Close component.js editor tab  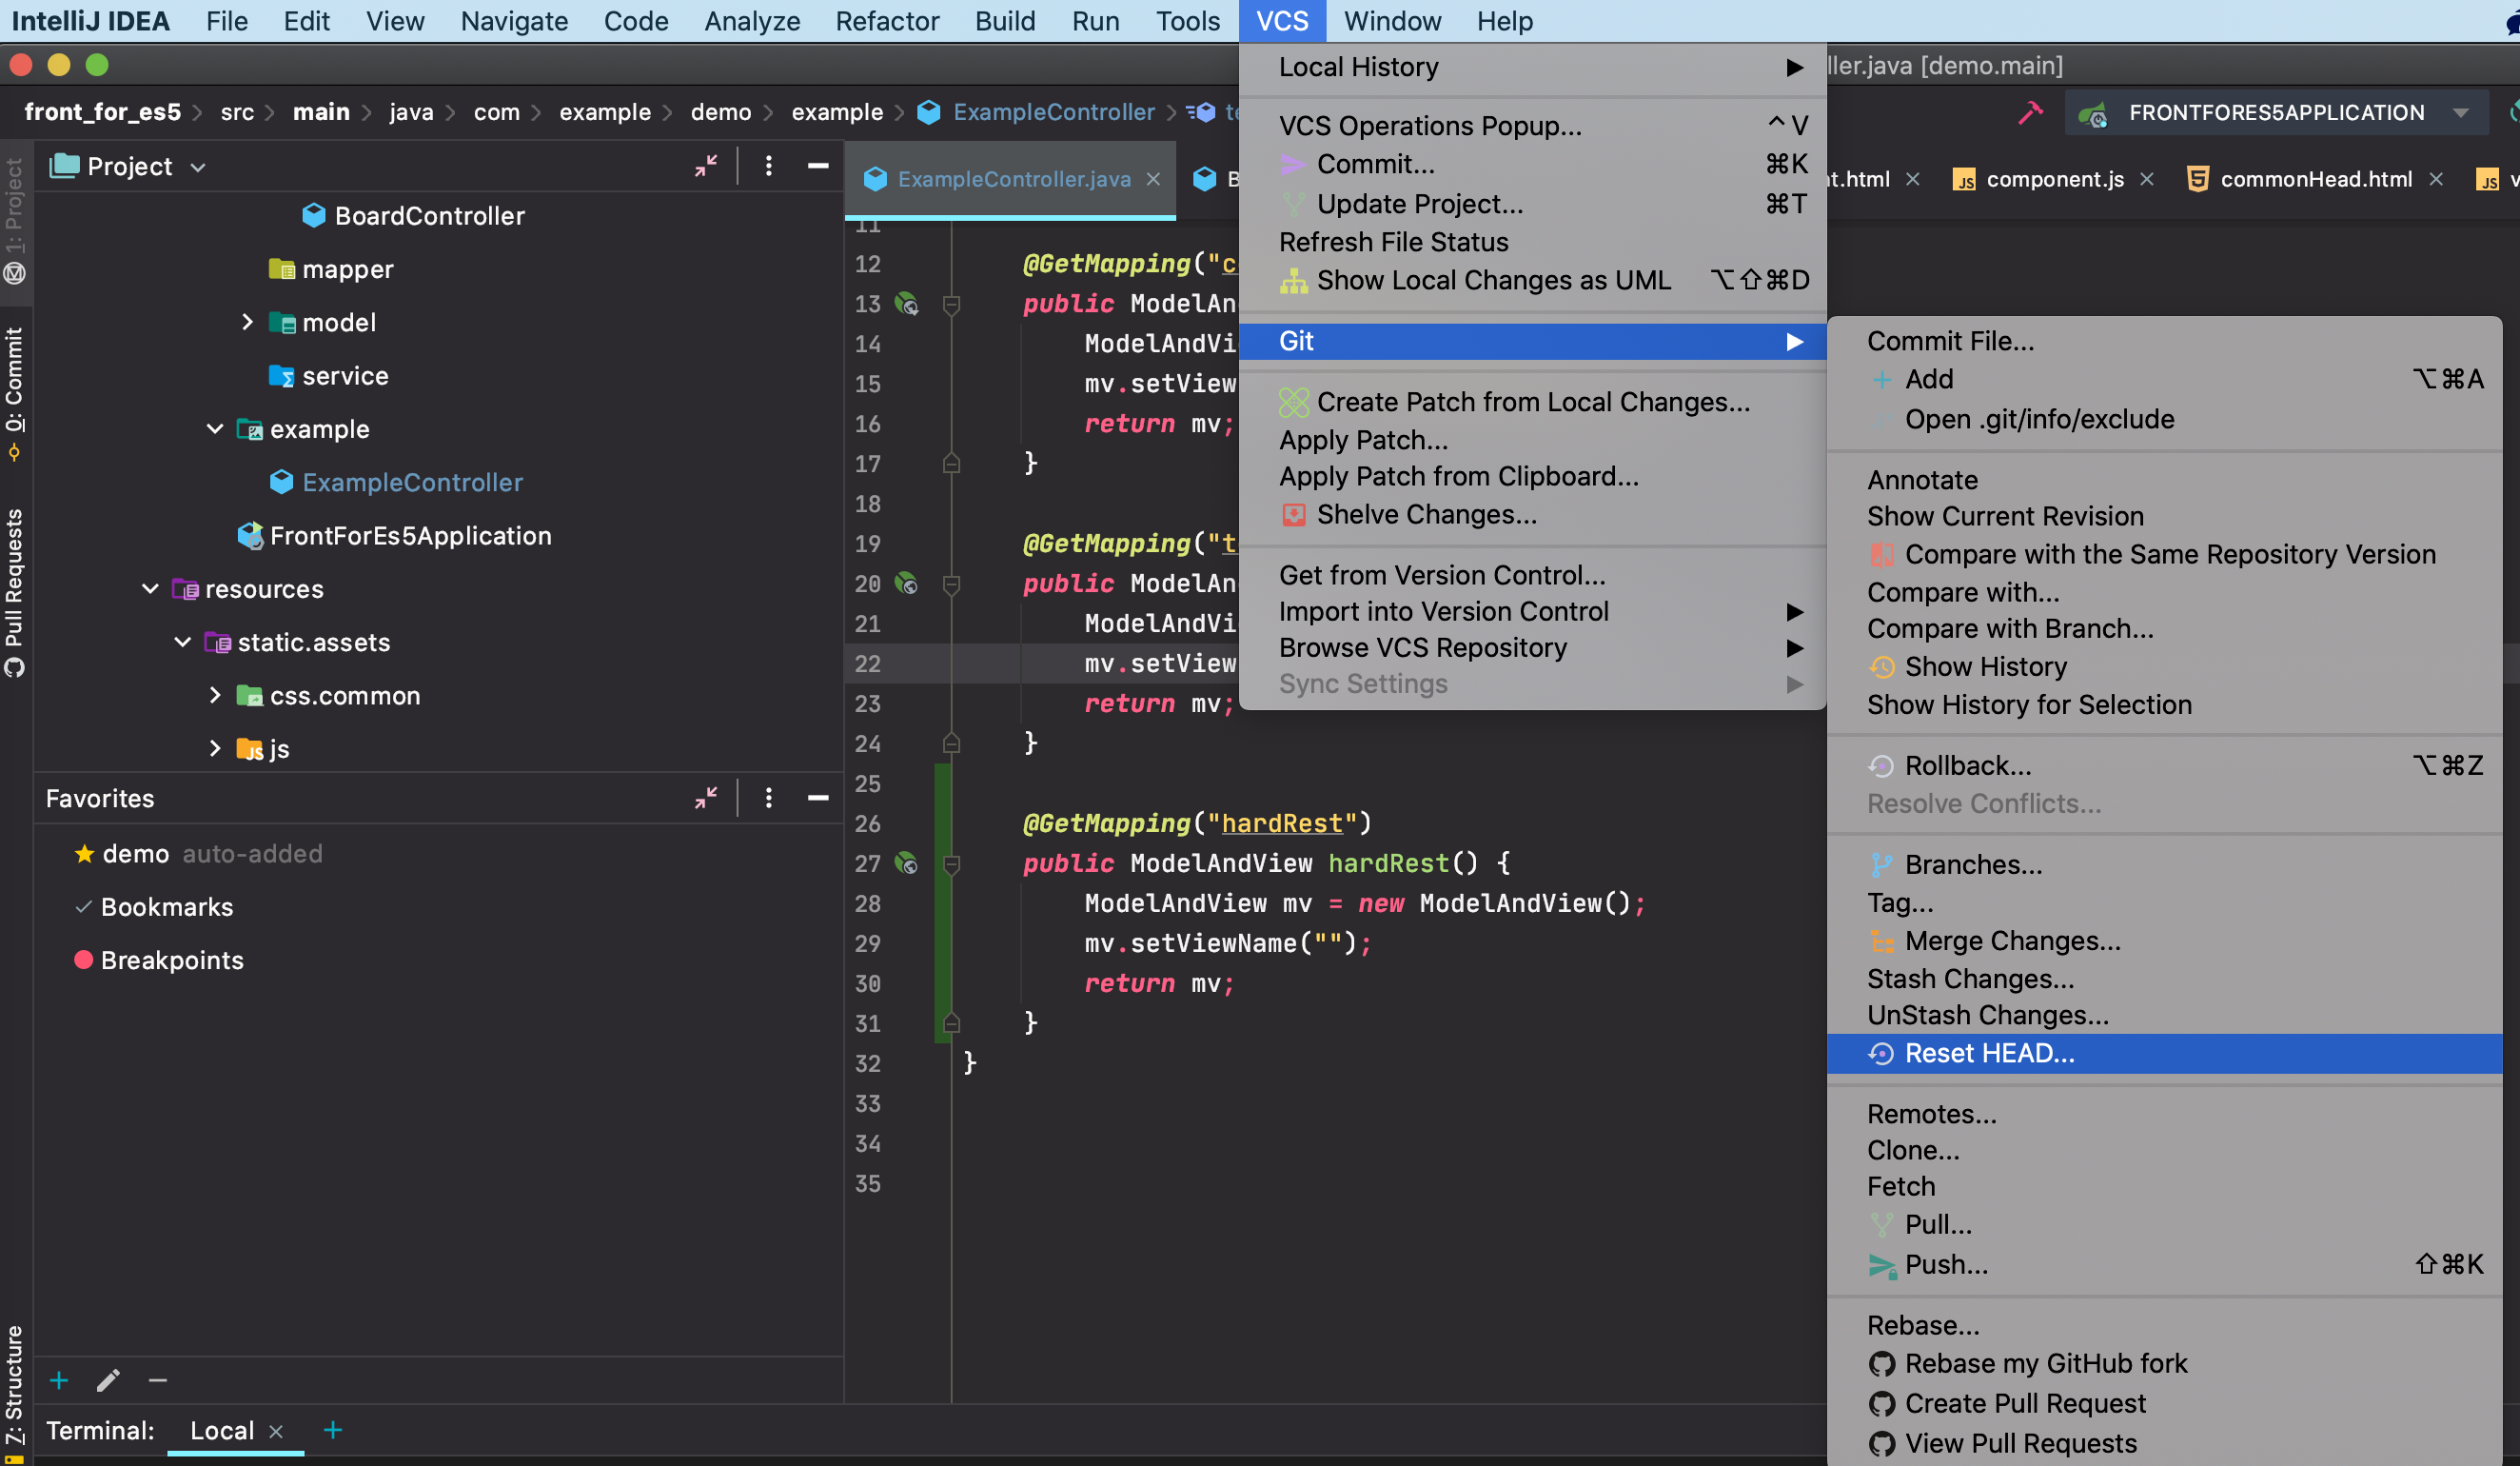2146,179
